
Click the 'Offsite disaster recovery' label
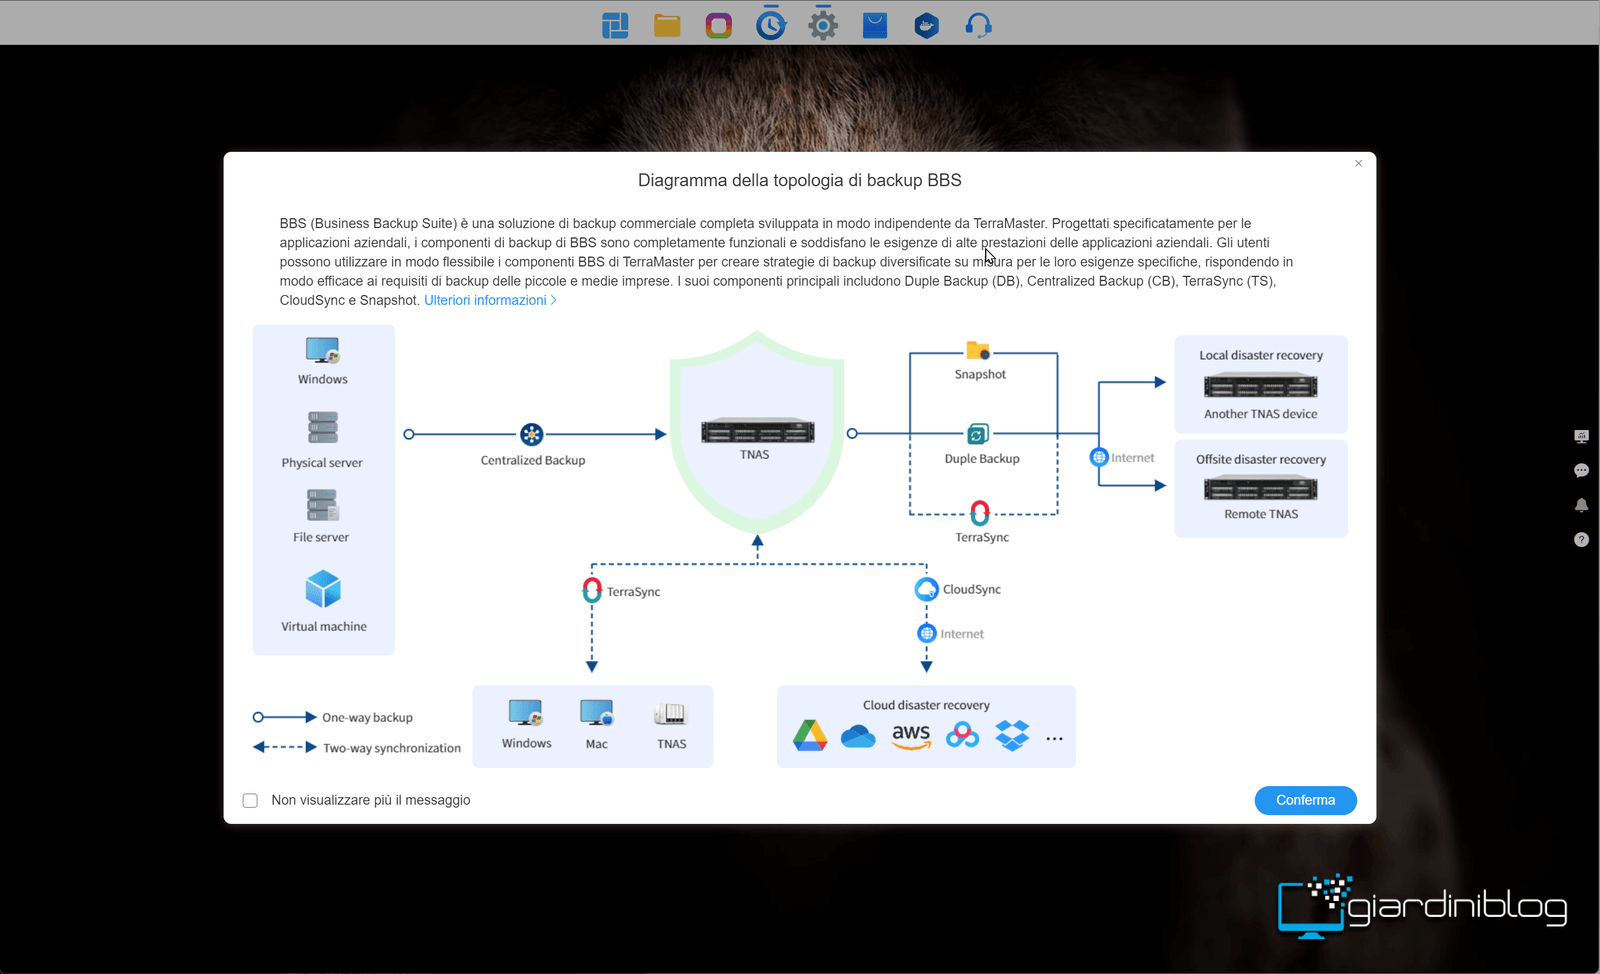pyautogui.click(x=1261, y=459)
